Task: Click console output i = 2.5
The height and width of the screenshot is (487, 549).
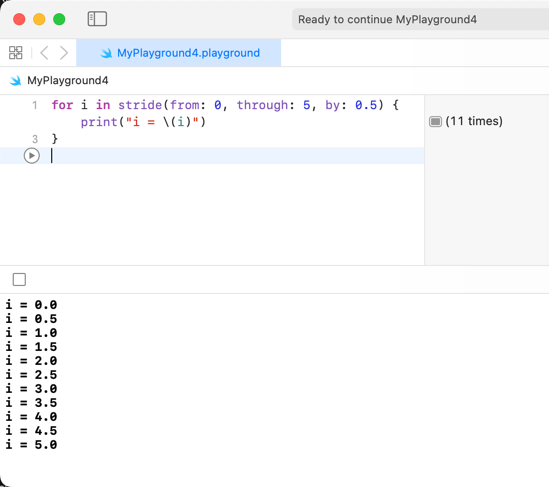Action: 31,375
